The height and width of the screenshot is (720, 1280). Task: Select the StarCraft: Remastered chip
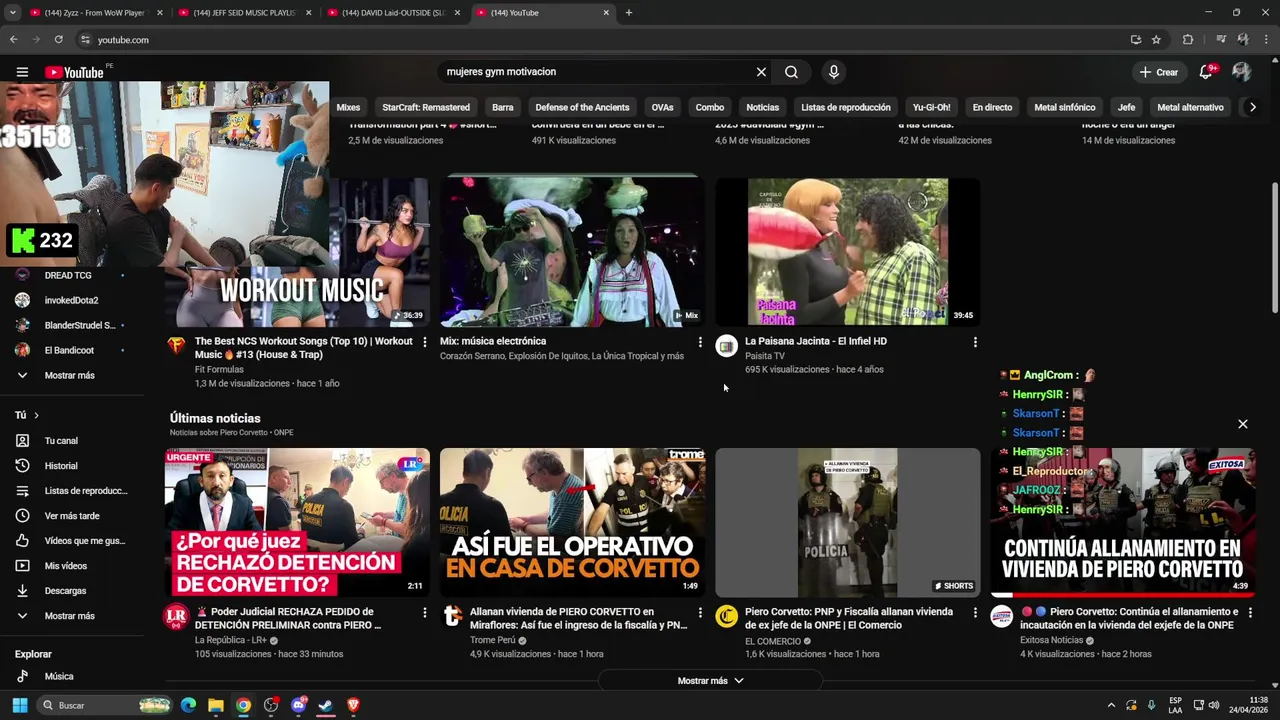tap(426, 107)
